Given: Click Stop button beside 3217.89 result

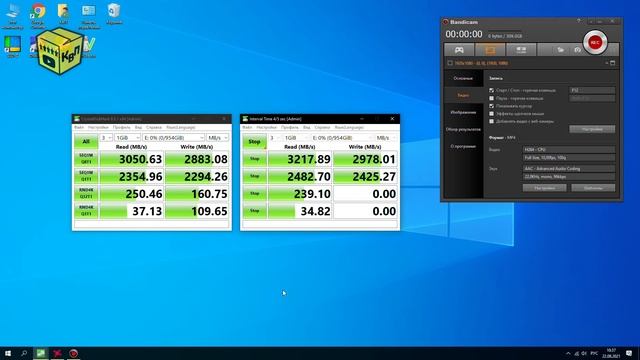Looking at the screenshot, I should click(254, 159).
